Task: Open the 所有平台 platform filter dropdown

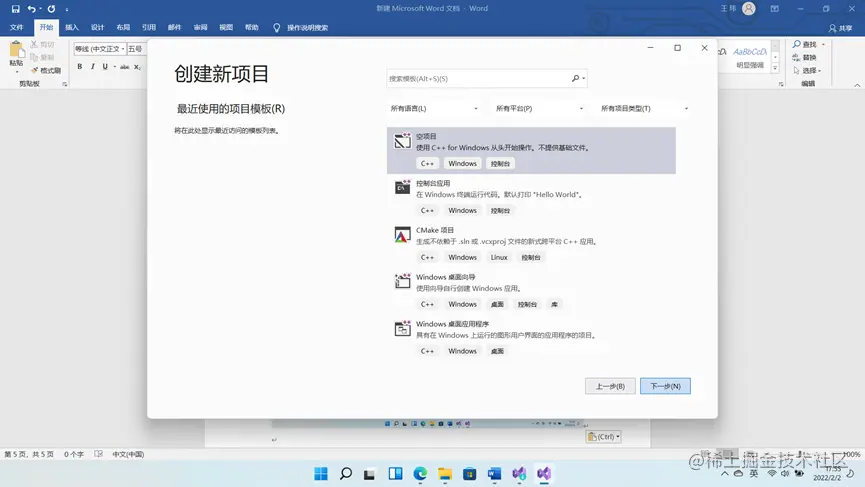Action: [539, 109]
